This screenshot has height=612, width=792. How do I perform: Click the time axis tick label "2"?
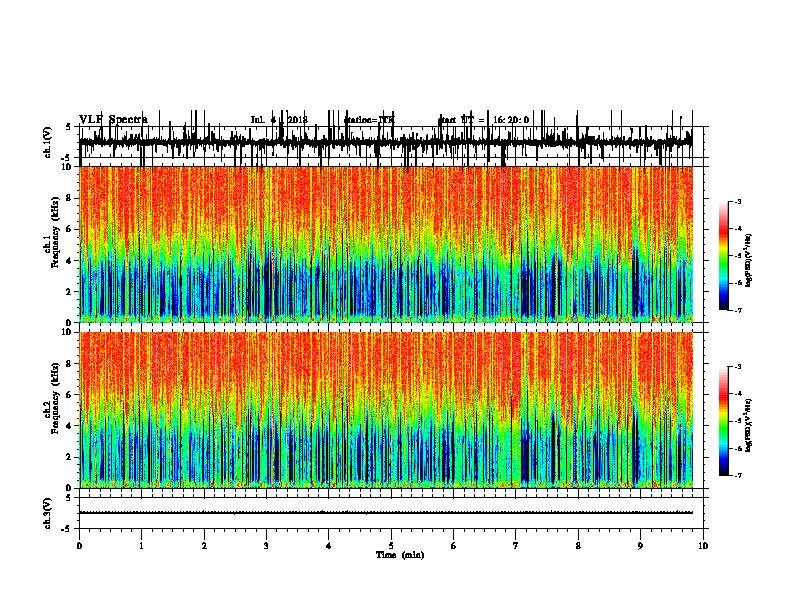(204, 546)
